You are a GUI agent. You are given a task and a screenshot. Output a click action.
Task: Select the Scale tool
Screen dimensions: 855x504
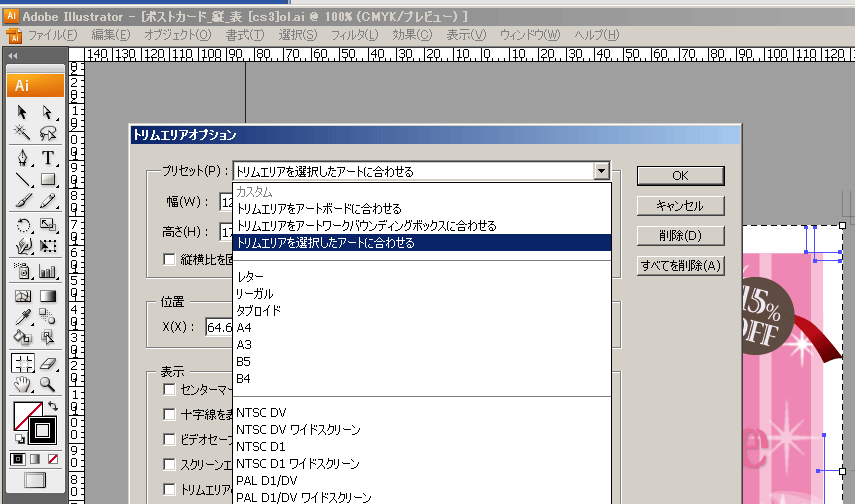pos(48,225)
